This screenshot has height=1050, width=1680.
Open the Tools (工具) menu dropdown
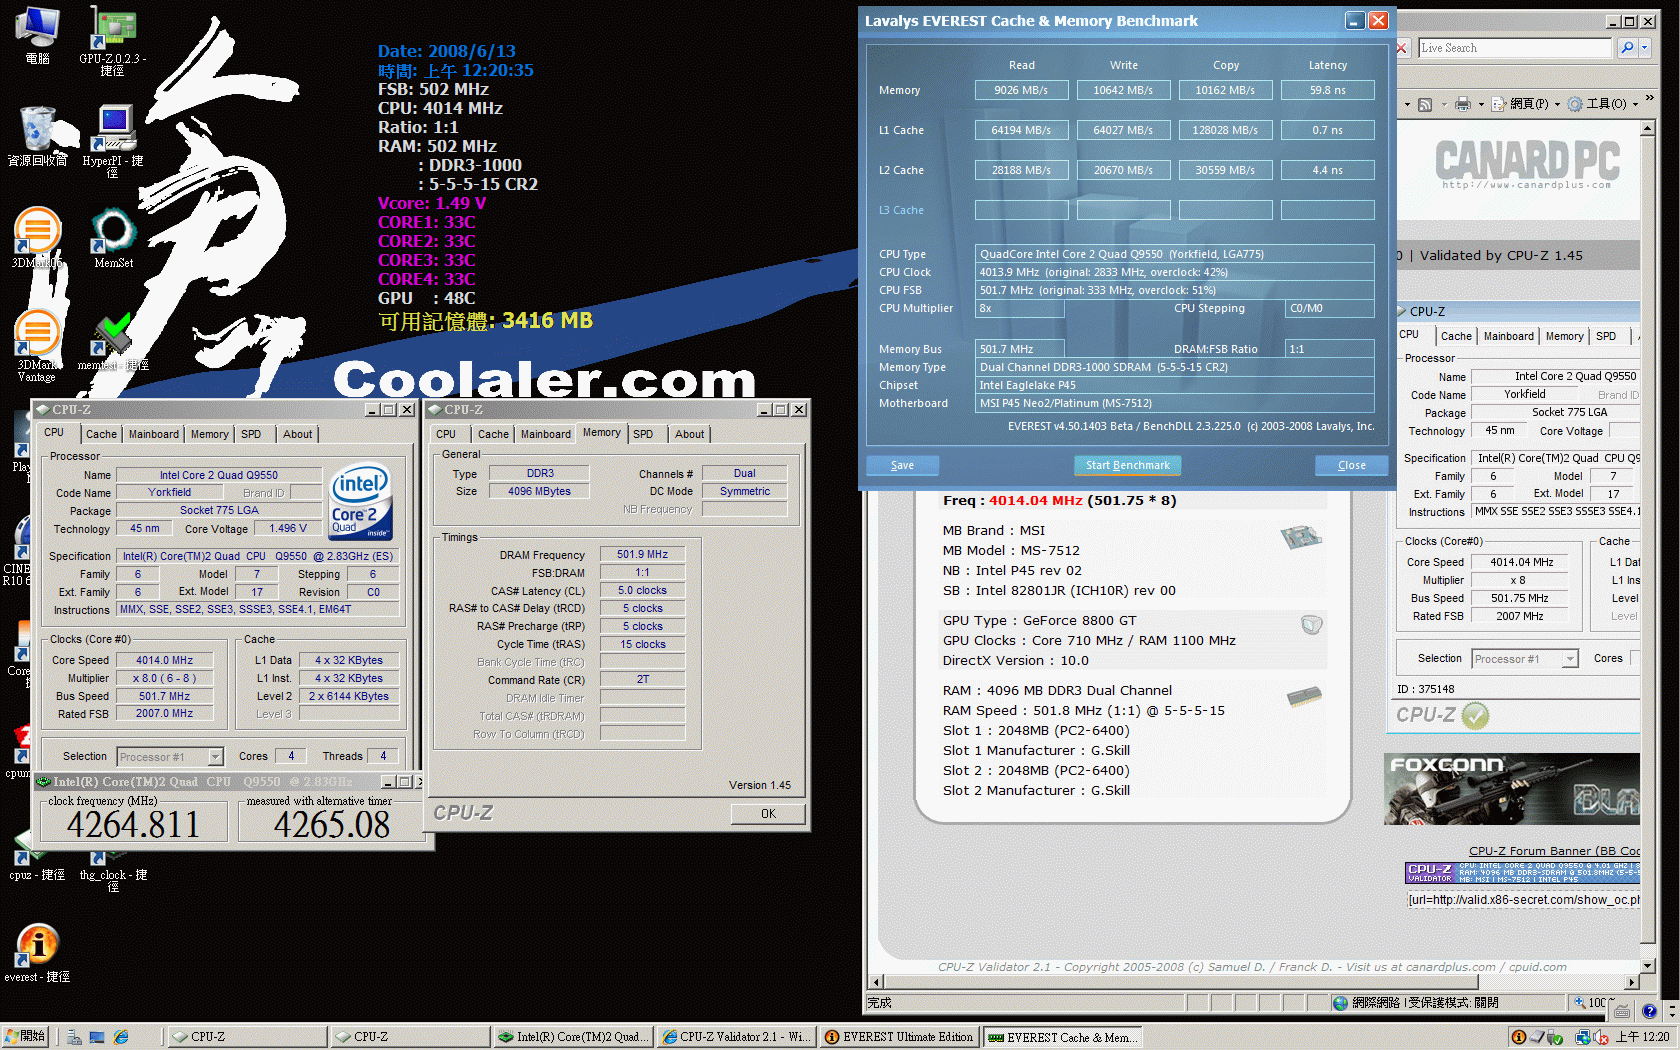coord(1604,104)
